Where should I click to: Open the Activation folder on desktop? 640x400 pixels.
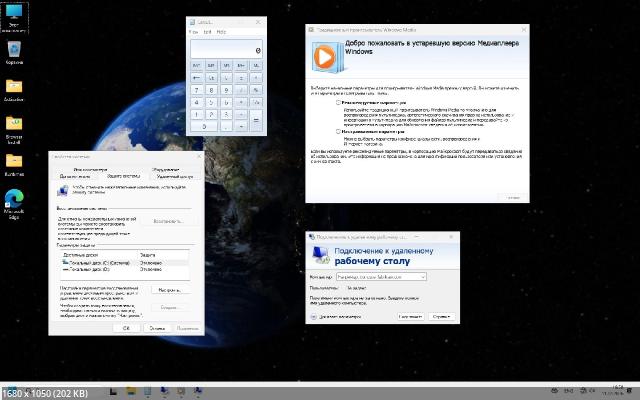15,87
